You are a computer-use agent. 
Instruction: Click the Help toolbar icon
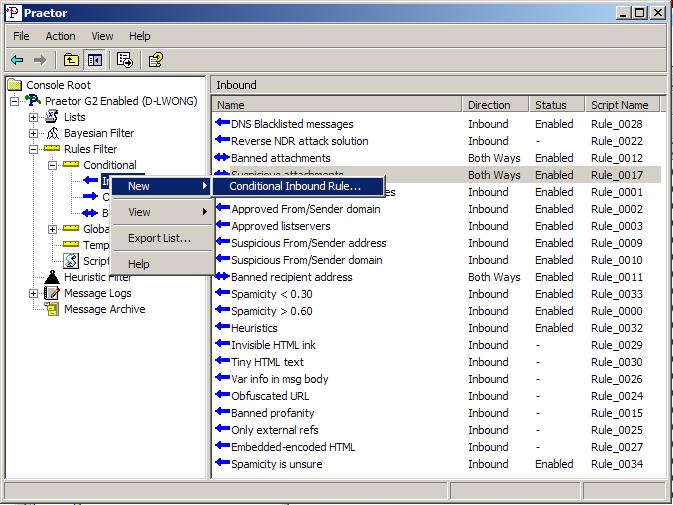click(155, 60)
